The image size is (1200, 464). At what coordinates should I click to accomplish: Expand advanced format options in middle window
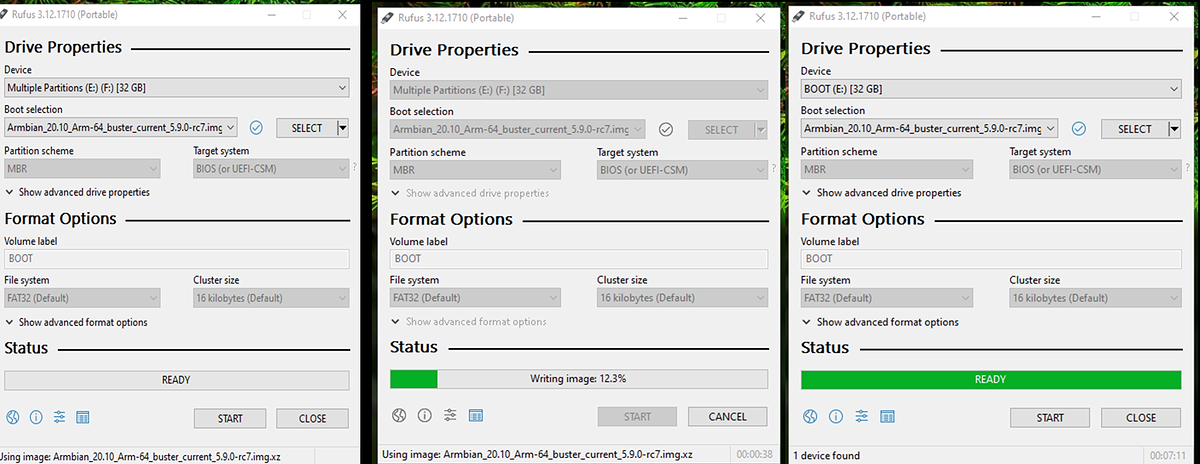(469, 322)
